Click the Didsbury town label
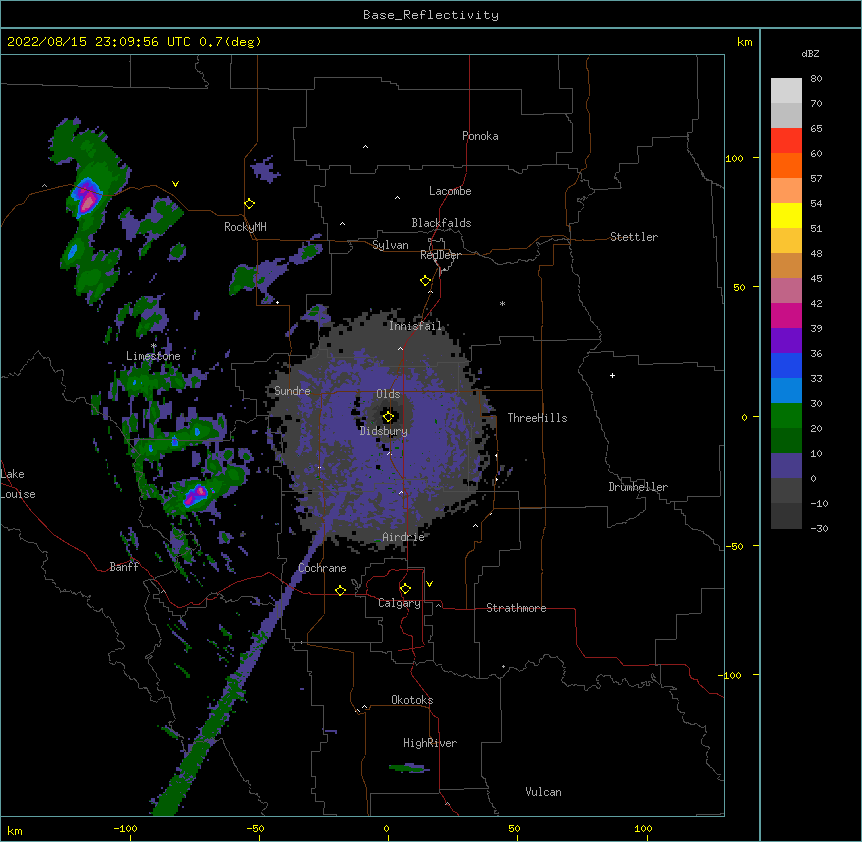 tap(383, 431)
